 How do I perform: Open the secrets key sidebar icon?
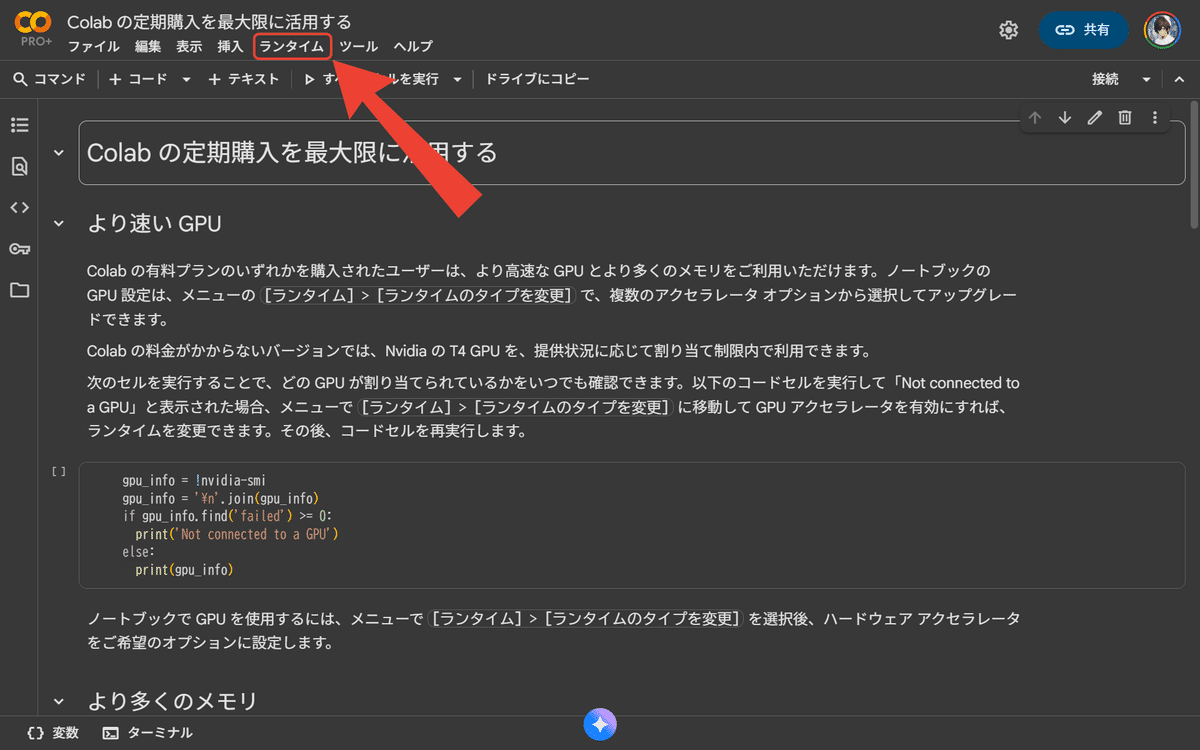19,249
